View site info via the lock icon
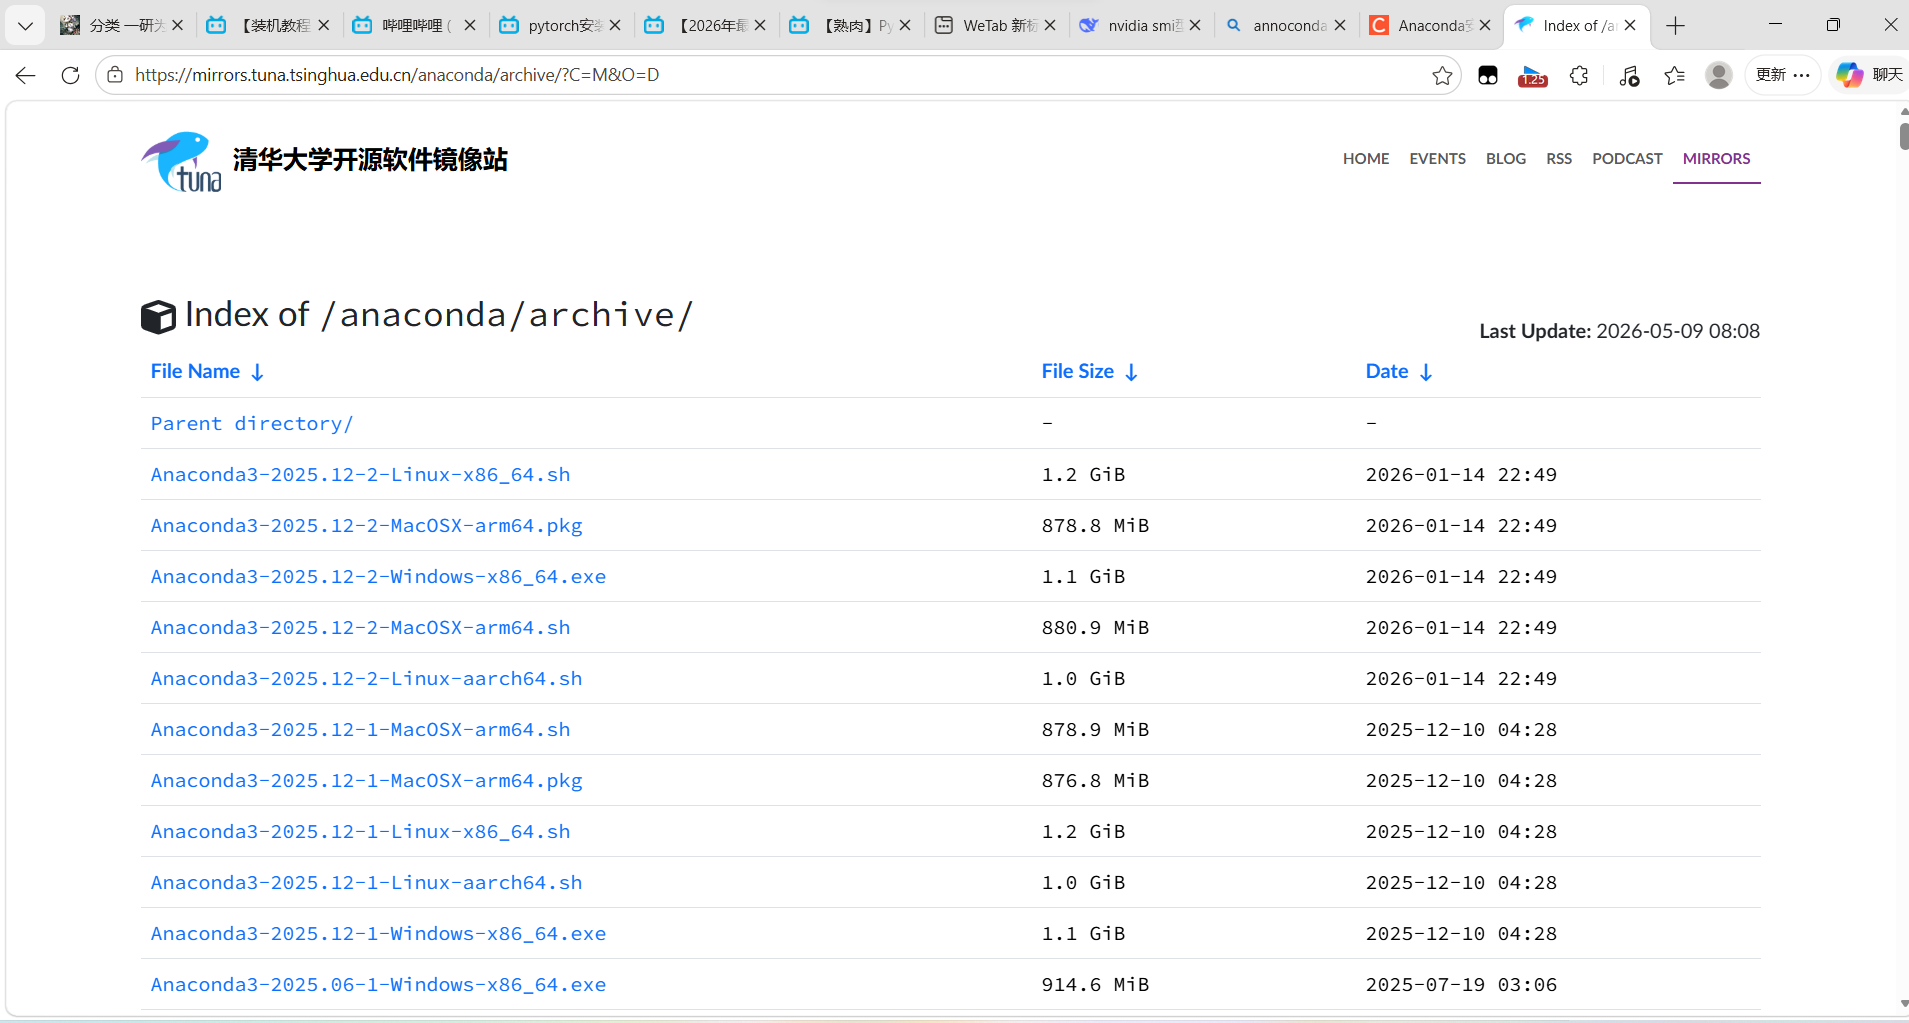 tap(115, 75)
